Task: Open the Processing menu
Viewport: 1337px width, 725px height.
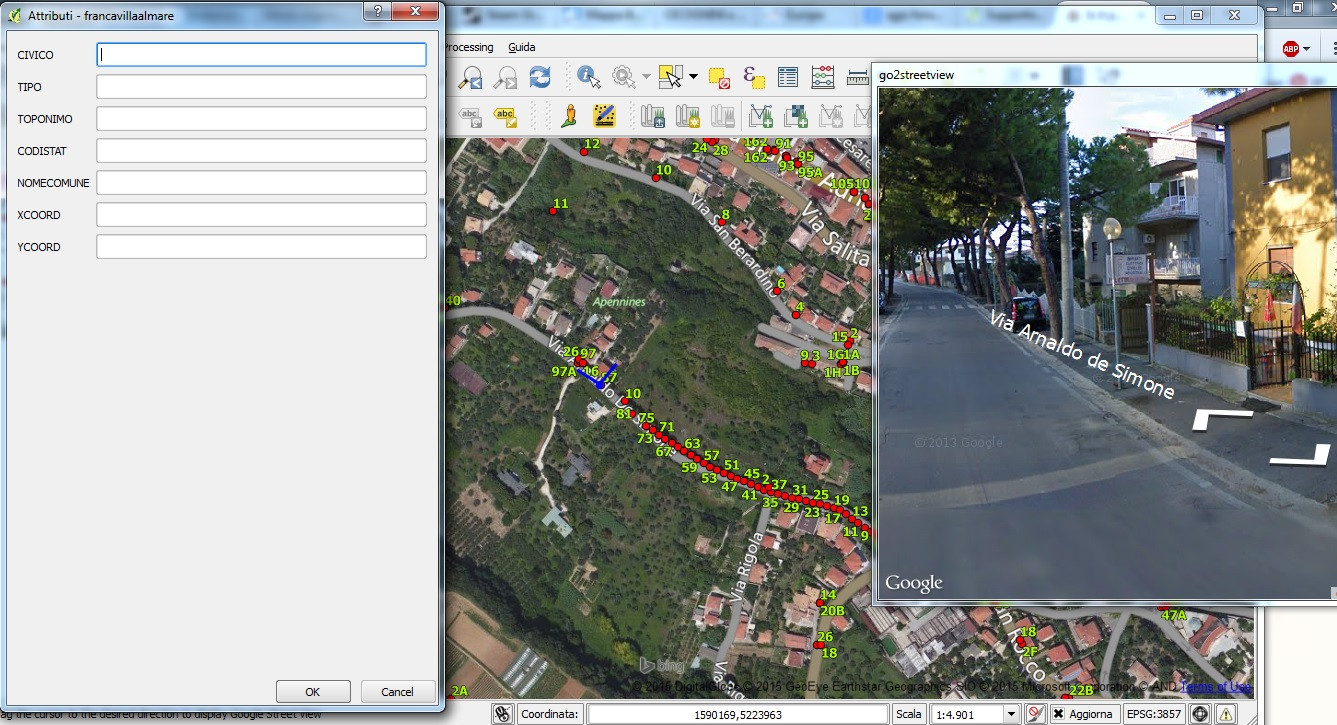Action: pos(468,47)
